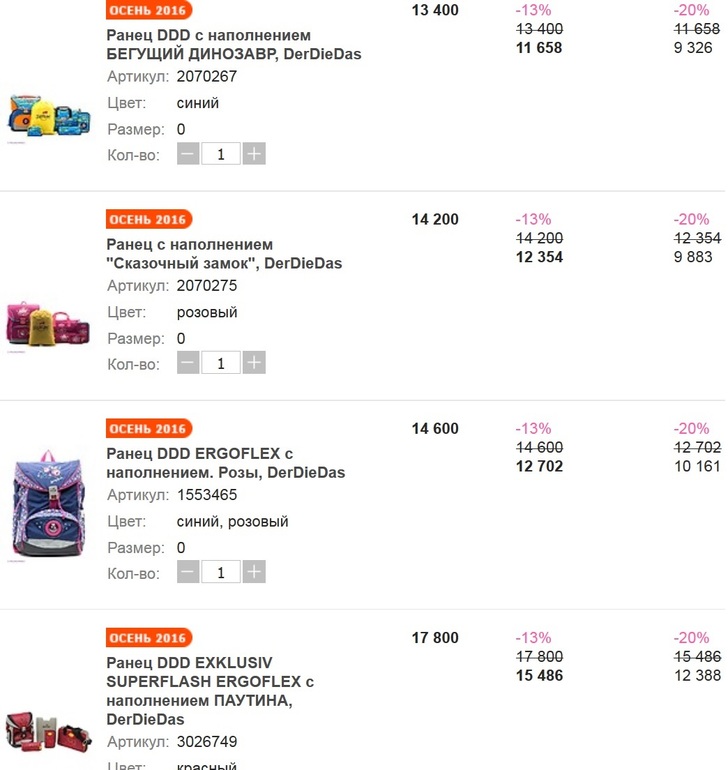
Task: Focus quantity input for ERGOFLEX Розы satchel
Action: pyautogui.click(x=221, y=572)
